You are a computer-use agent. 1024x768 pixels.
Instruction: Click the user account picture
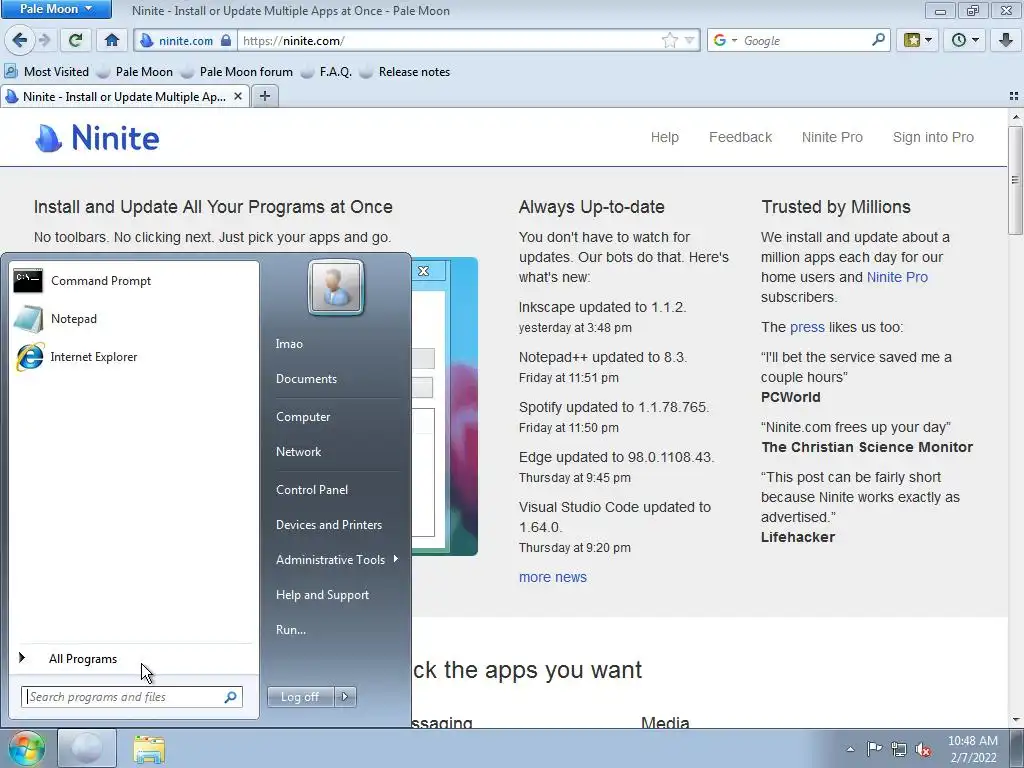336,287
